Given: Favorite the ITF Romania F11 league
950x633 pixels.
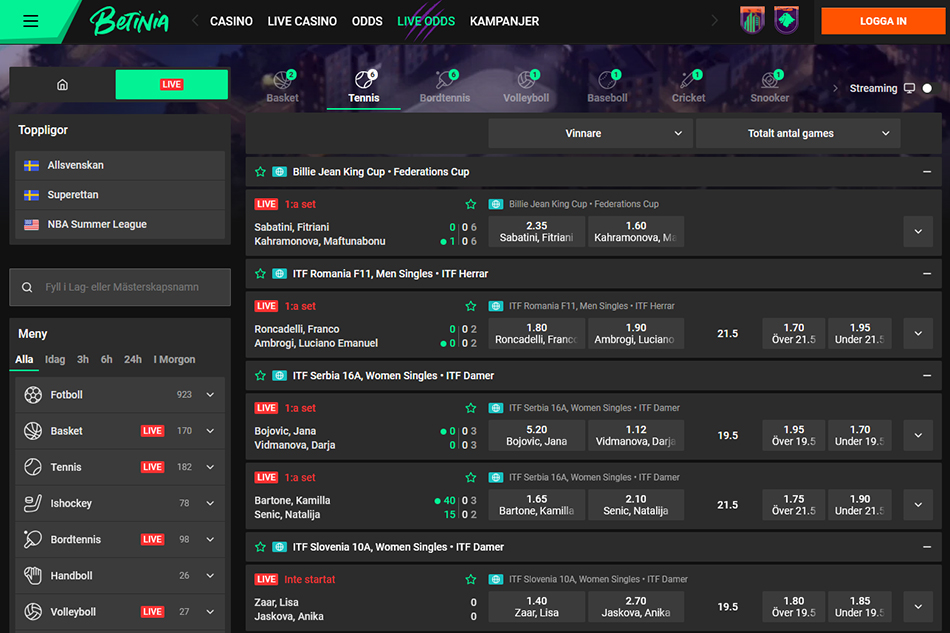Looking at the screenshot, I should click(x=261, y=274).
